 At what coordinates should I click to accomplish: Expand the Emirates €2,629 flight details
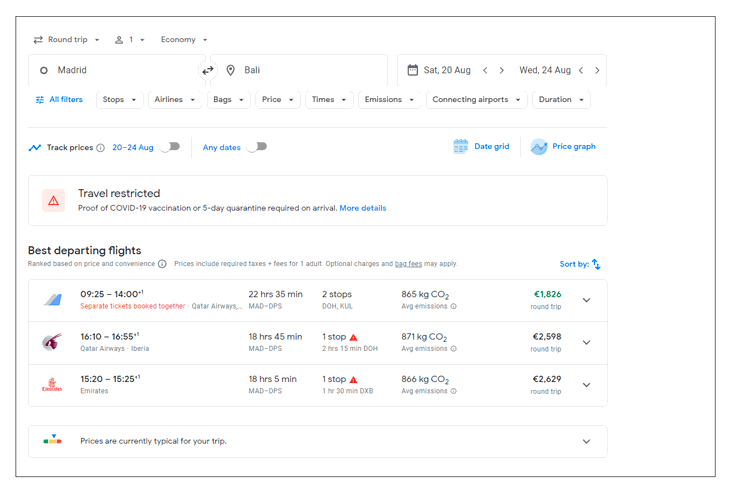pos(586,385)
